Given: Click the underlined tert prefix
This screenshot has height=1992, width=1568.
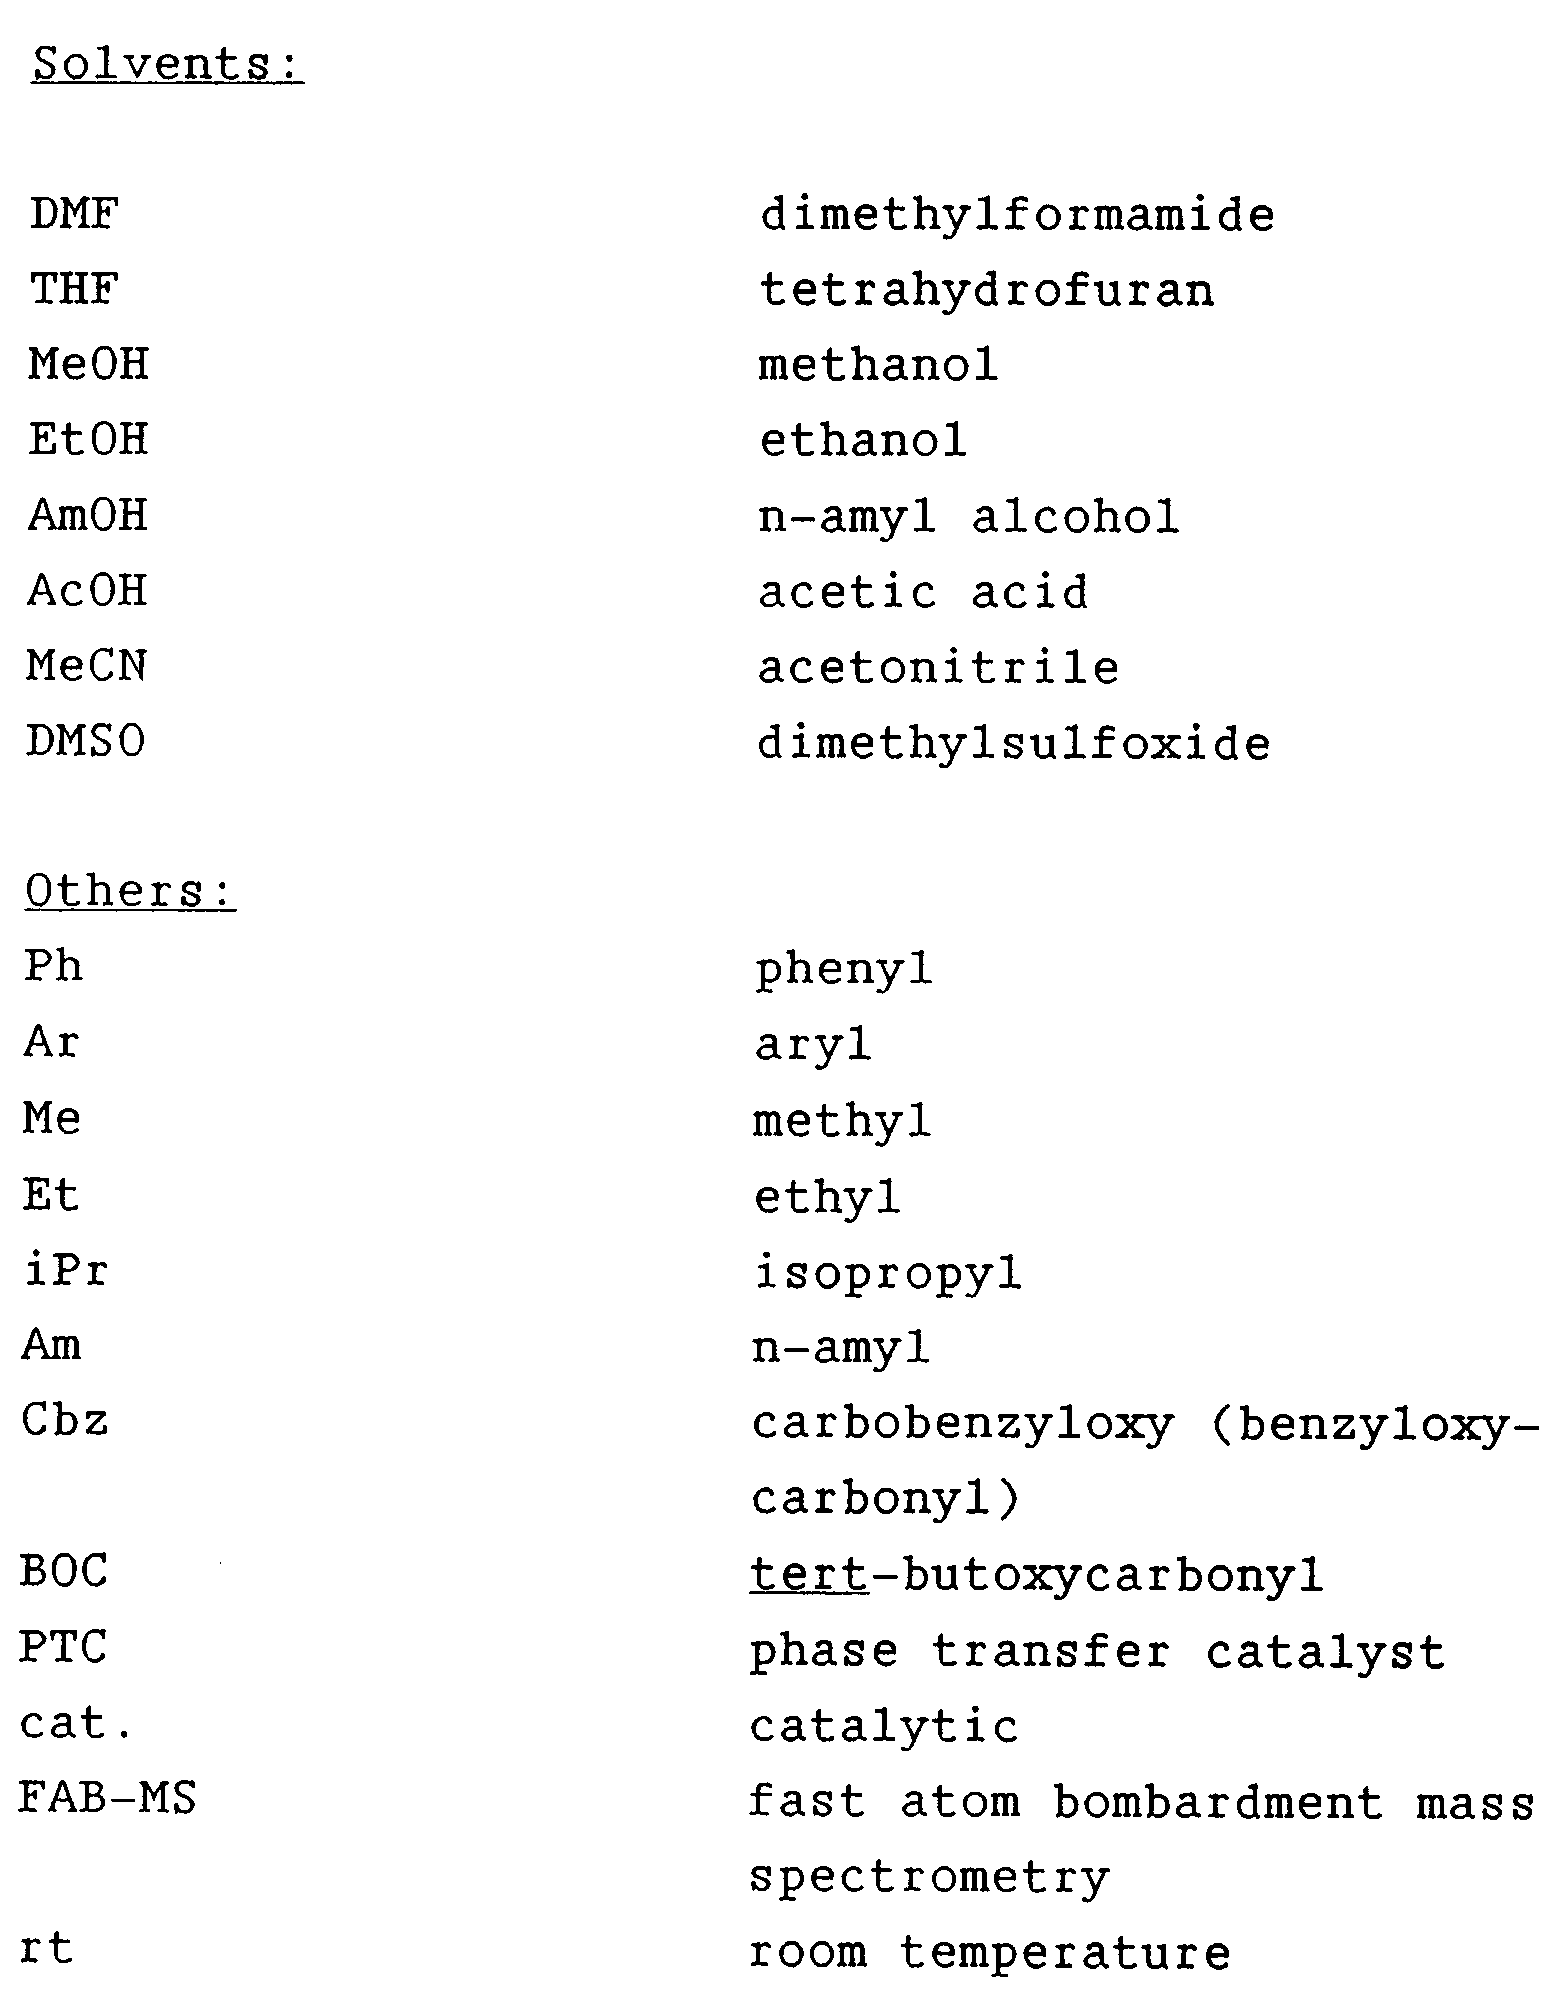Looking at the screenshot, I should pos(810,1576).
